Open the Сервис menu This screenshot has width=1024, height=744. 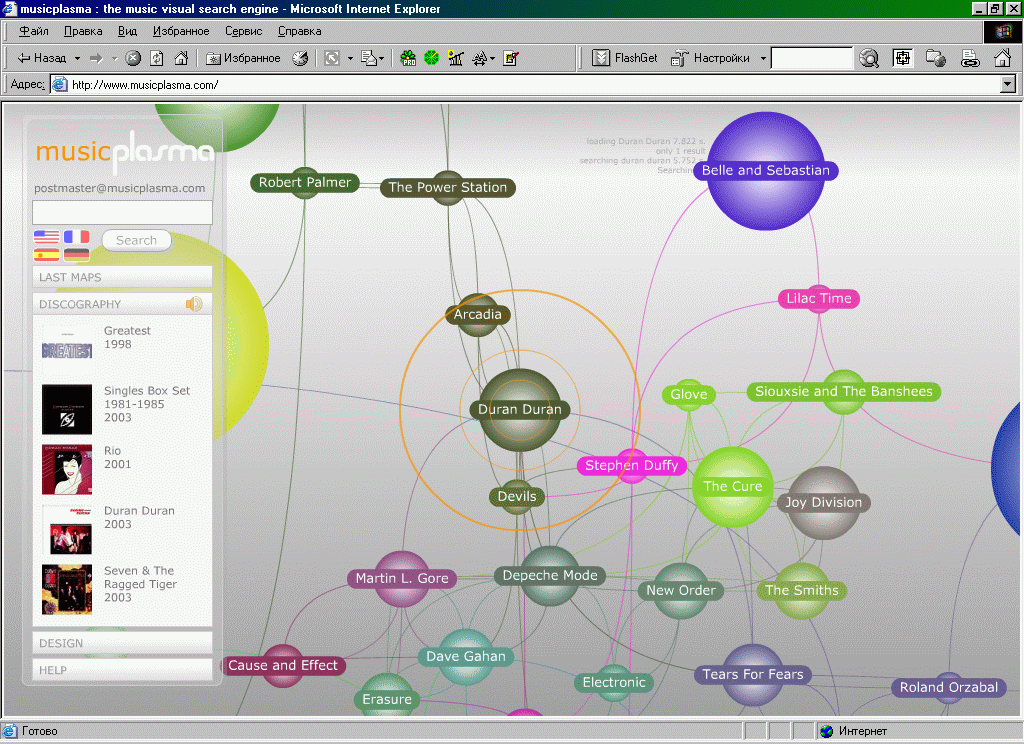coord(244,31)
